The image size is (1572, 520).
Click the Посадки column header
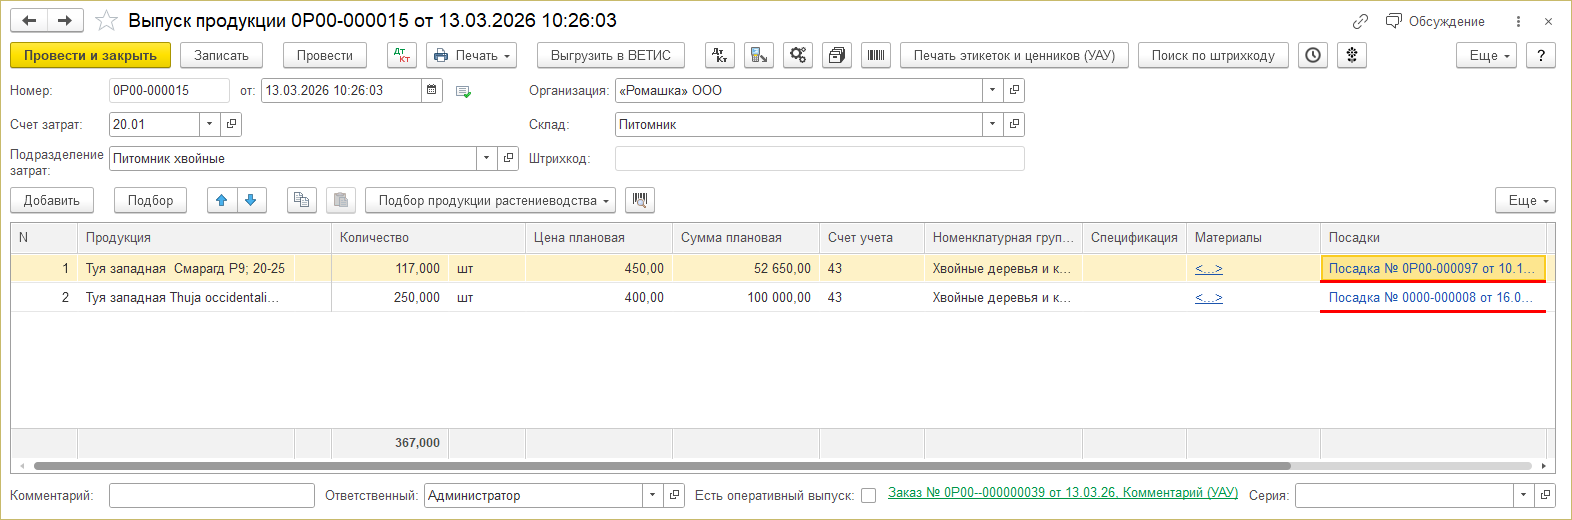[1433, 237]
